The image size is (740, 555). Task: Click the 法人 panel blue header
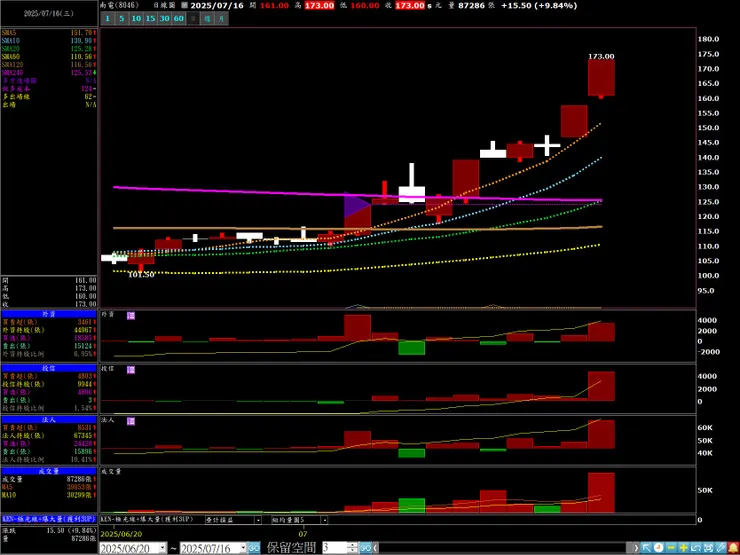(x=49, y=420)
